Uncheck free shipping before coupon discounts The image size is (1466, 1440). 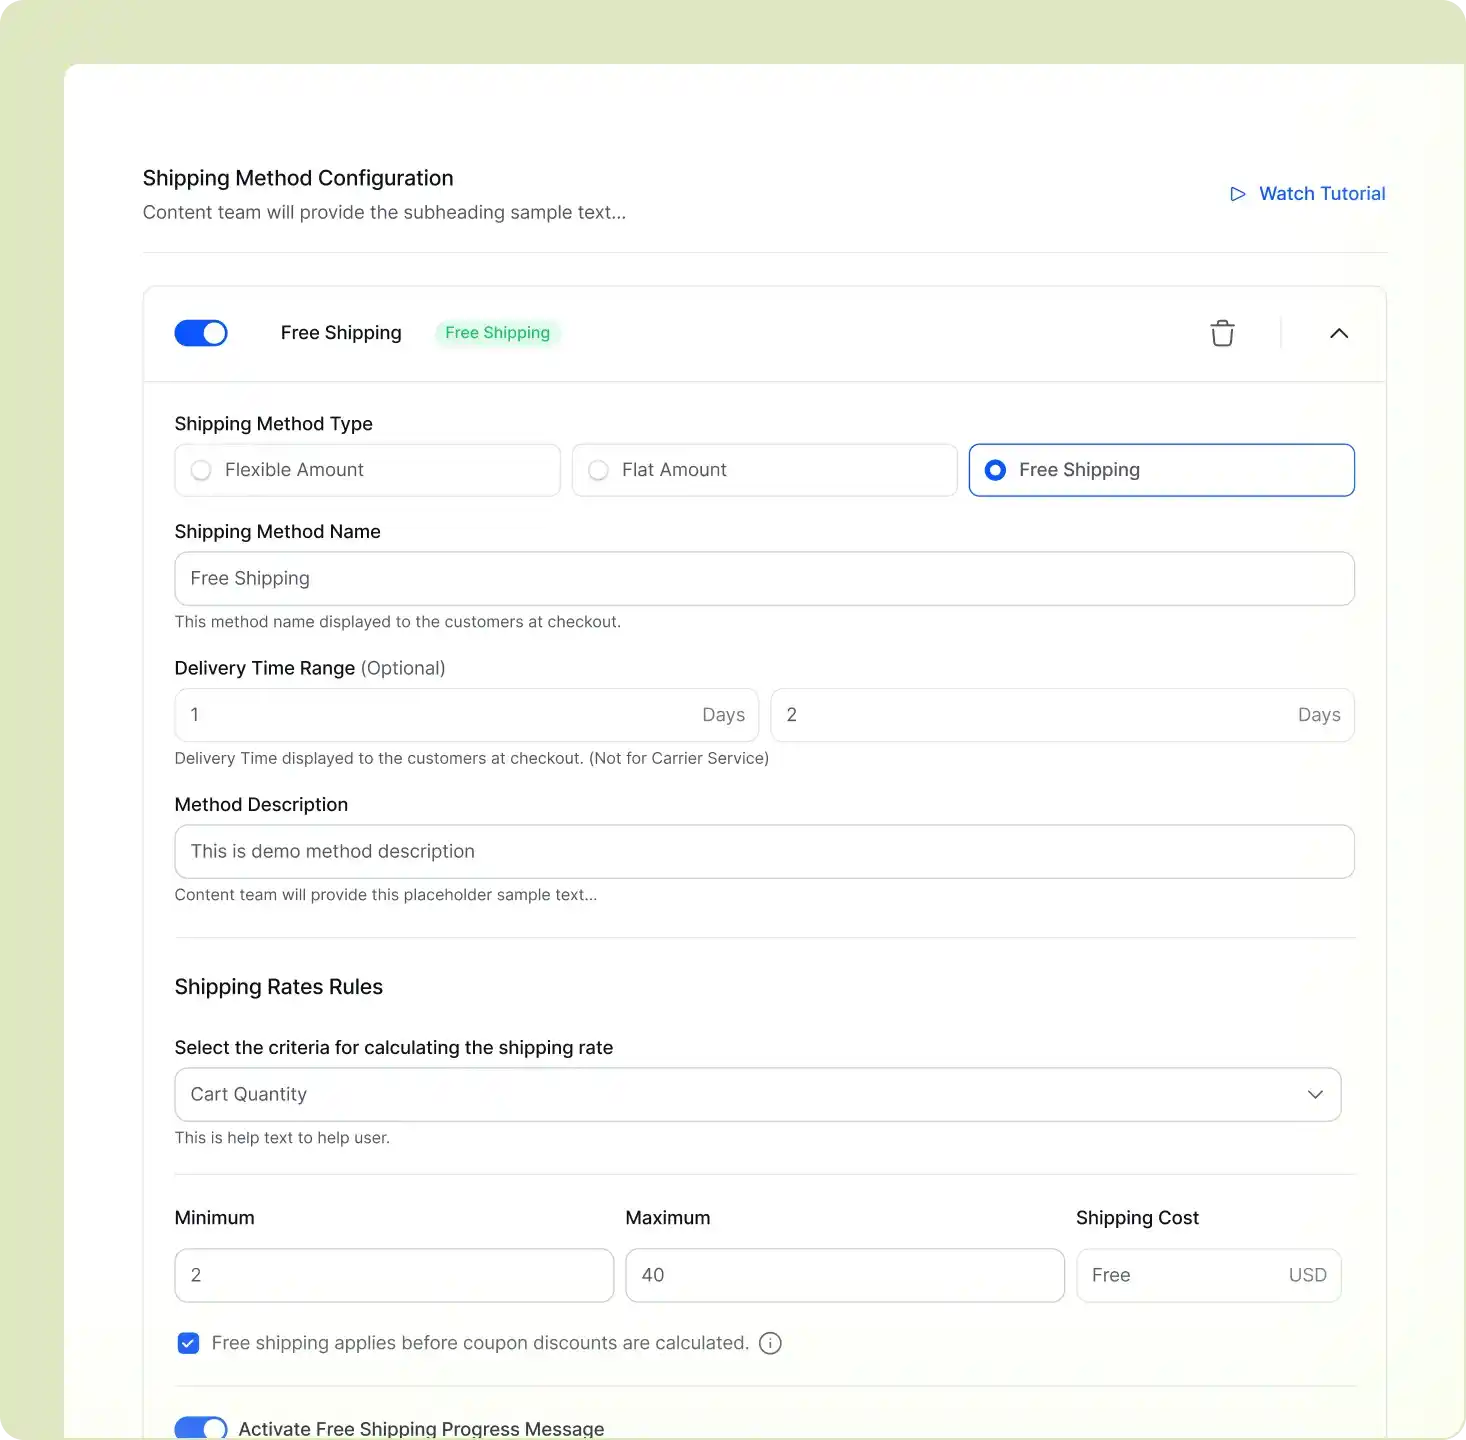click(x=188, y=1343)
